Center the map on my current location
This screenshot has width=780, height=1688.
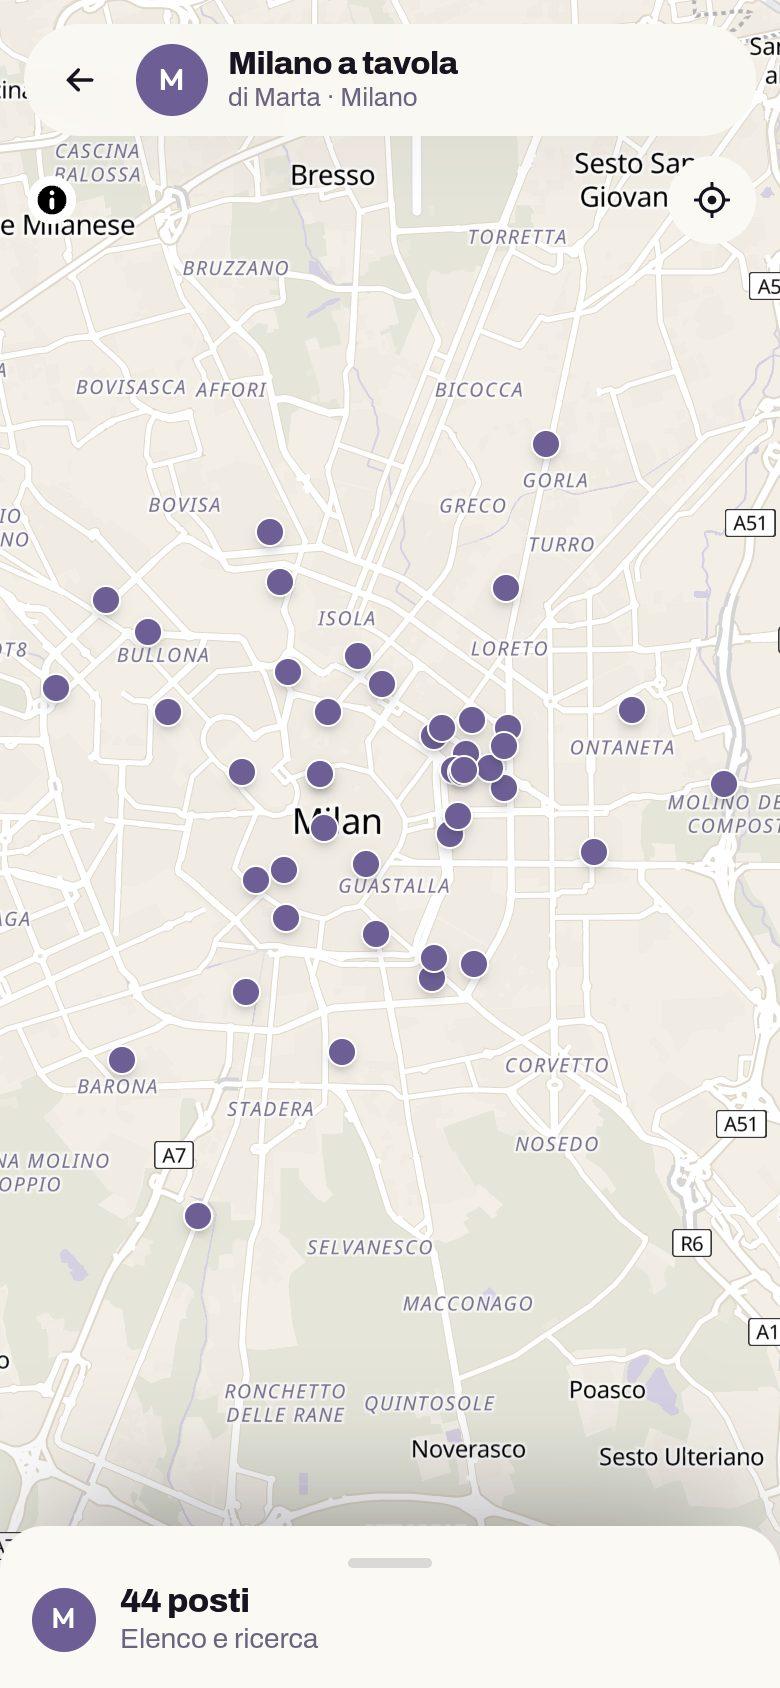(712, 200)
